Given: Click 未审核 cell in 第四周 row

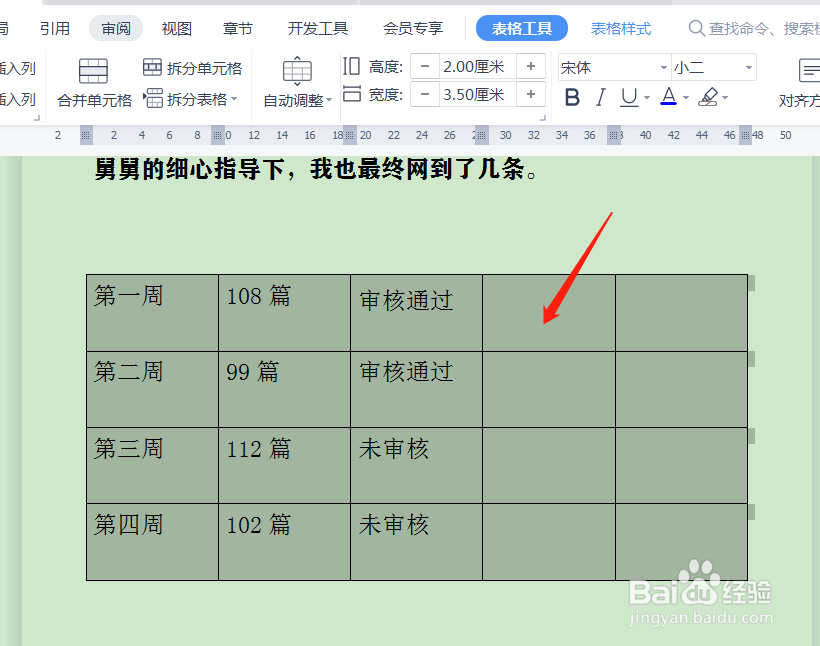Looking at the screenshot, I should 416,542.
